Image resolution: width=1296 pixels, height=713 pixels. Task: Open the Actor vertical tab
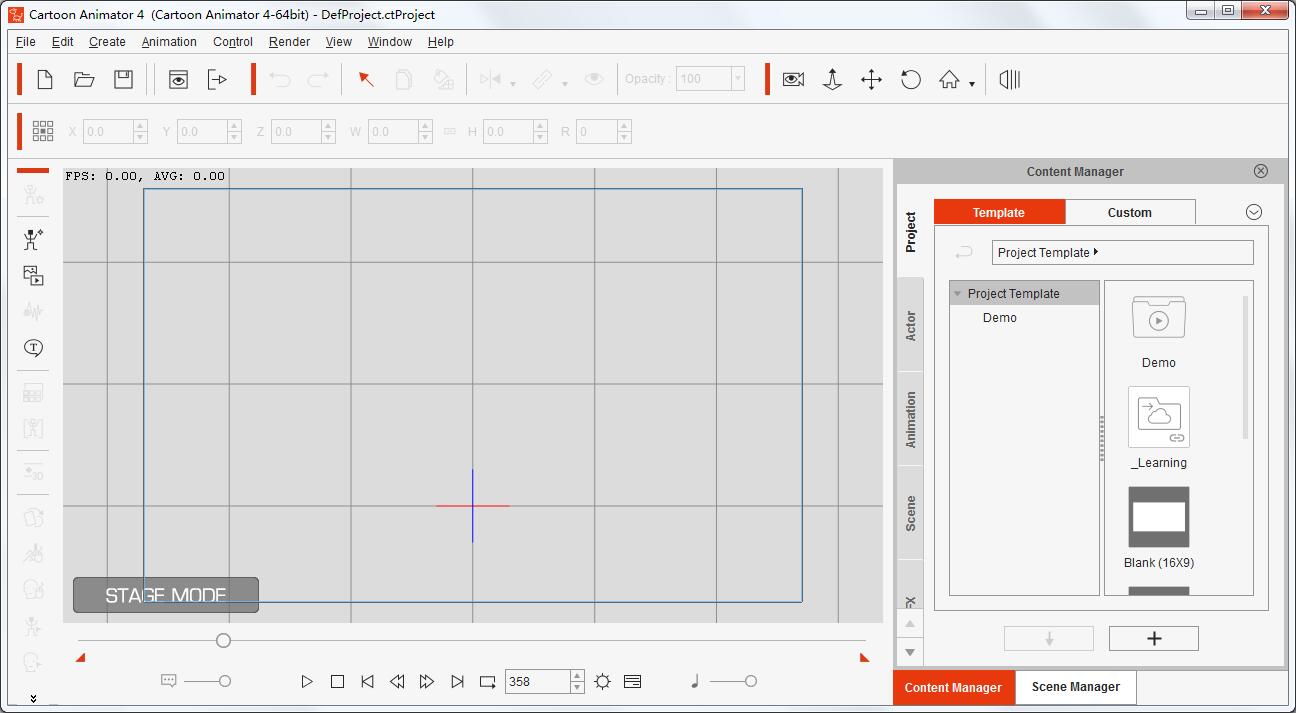pyautogui.click(x=910, y=326)
